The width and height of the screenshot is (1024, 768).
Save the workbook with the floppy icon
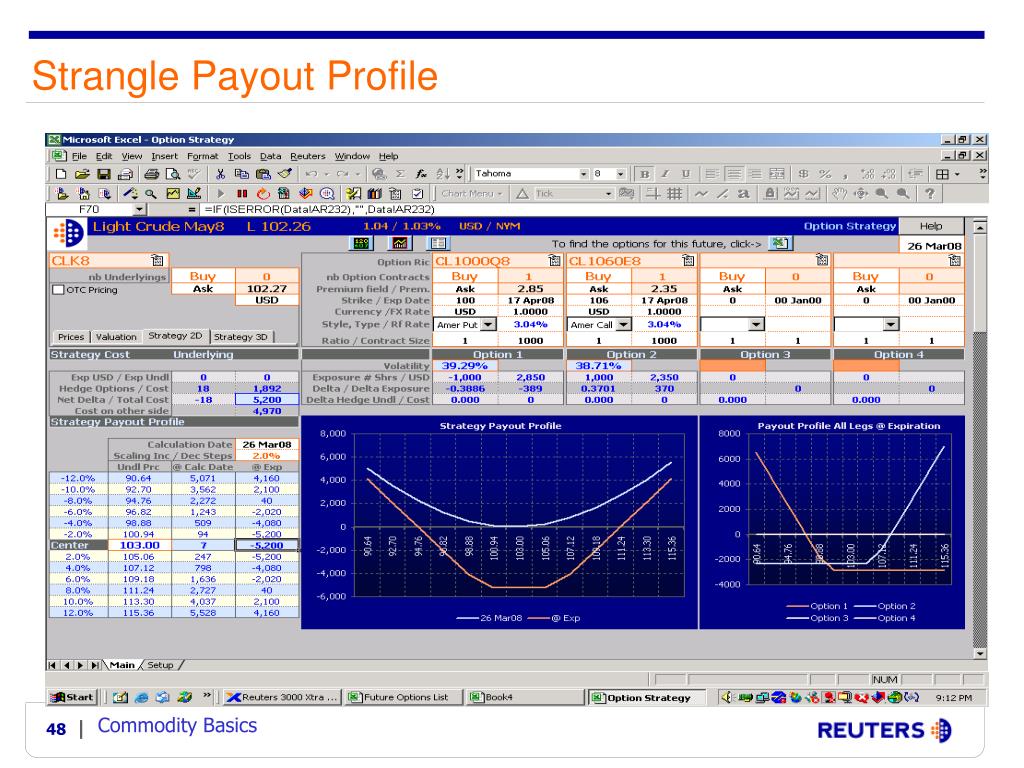point(103,174)
